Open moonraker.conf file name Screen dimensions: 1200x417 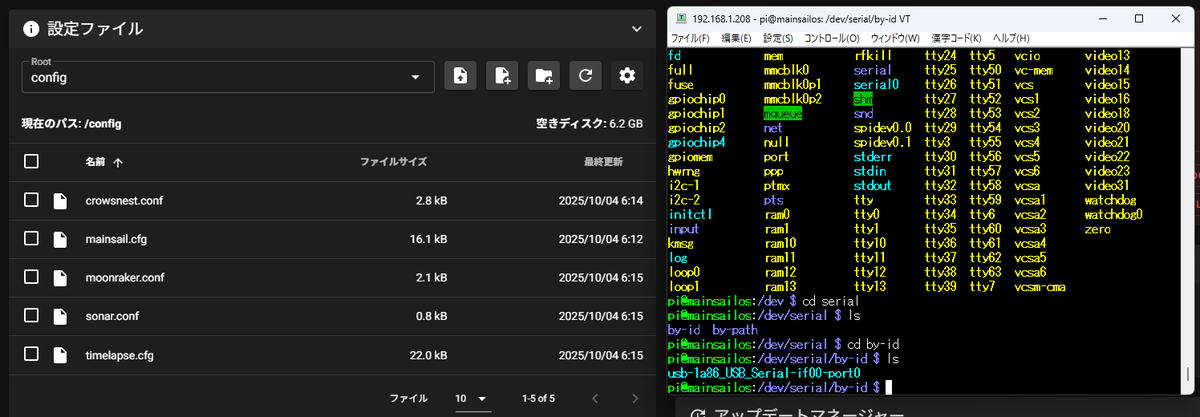(x=125, y=277)
